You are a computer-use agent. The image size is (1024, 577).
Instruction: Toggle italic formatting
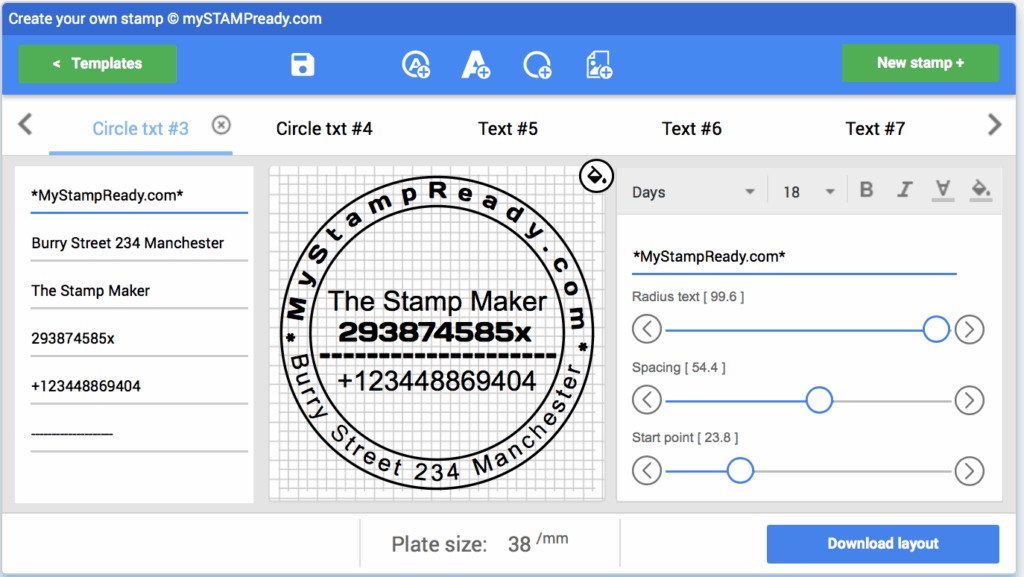[x=904, y=190]
